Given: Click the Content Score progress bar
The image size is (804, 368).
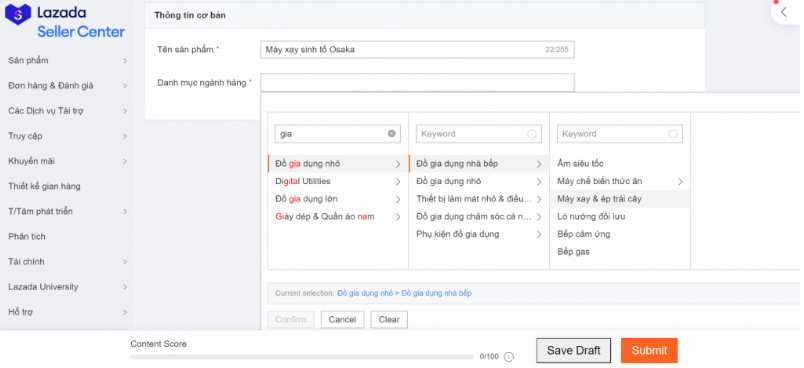Looking at the screenshot, I should 302,356.
